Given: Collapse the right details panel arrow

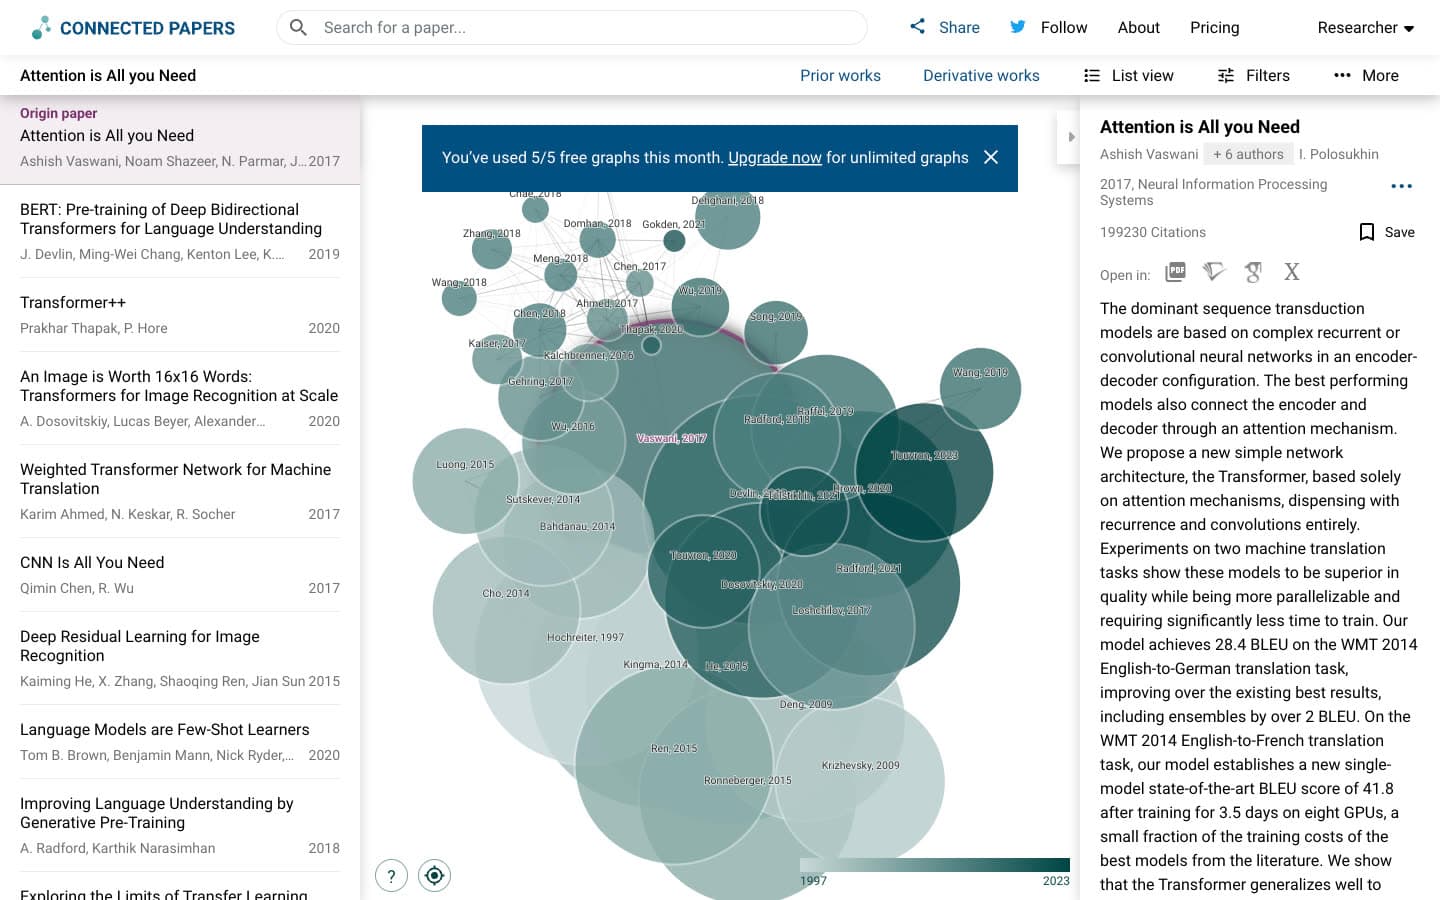Looking at the screenshot, I should pos(1070,137).
